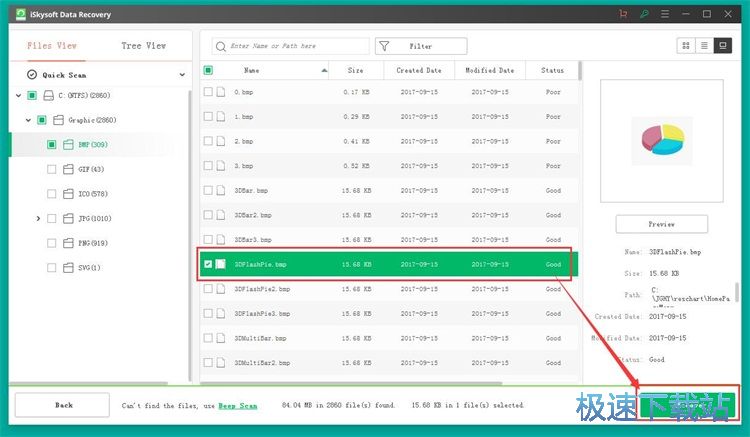Select the 3DBar2.bmp file name
The width and height of the screenshot is (750, 437).
point(253,215)
